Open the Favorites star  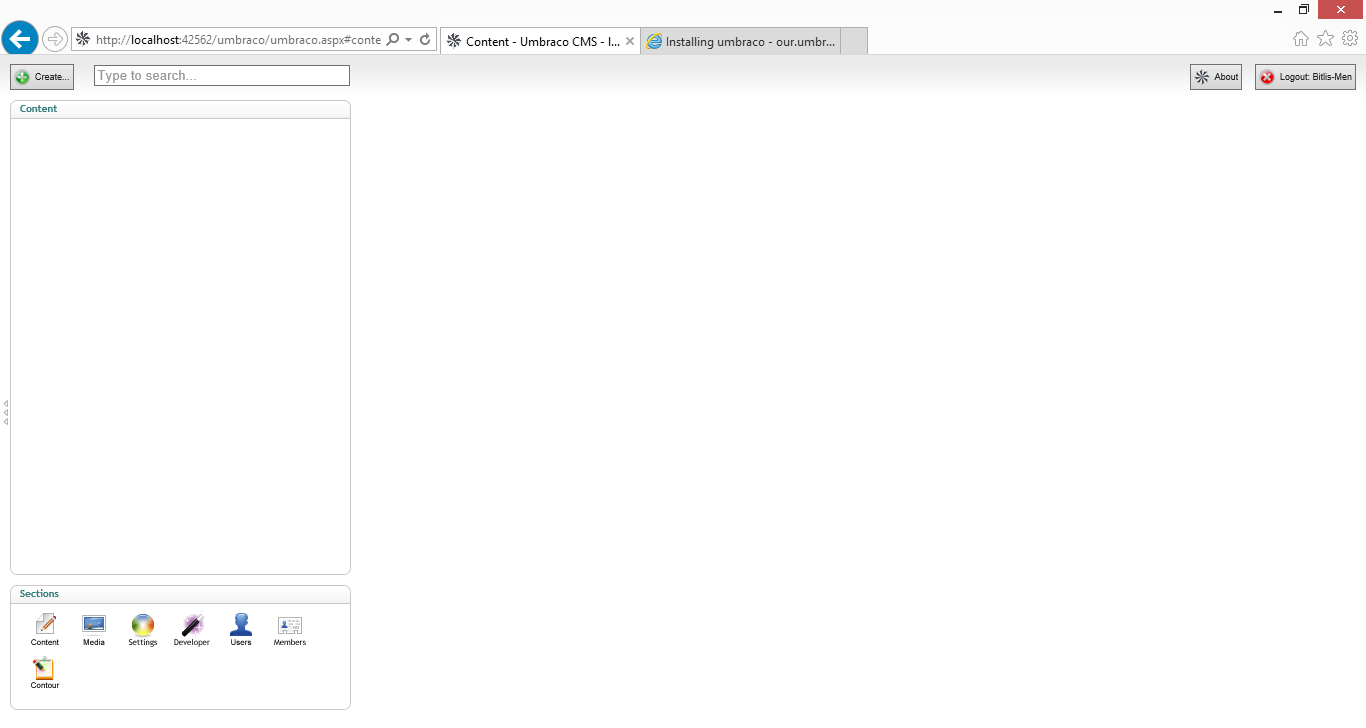(1326, 39)
